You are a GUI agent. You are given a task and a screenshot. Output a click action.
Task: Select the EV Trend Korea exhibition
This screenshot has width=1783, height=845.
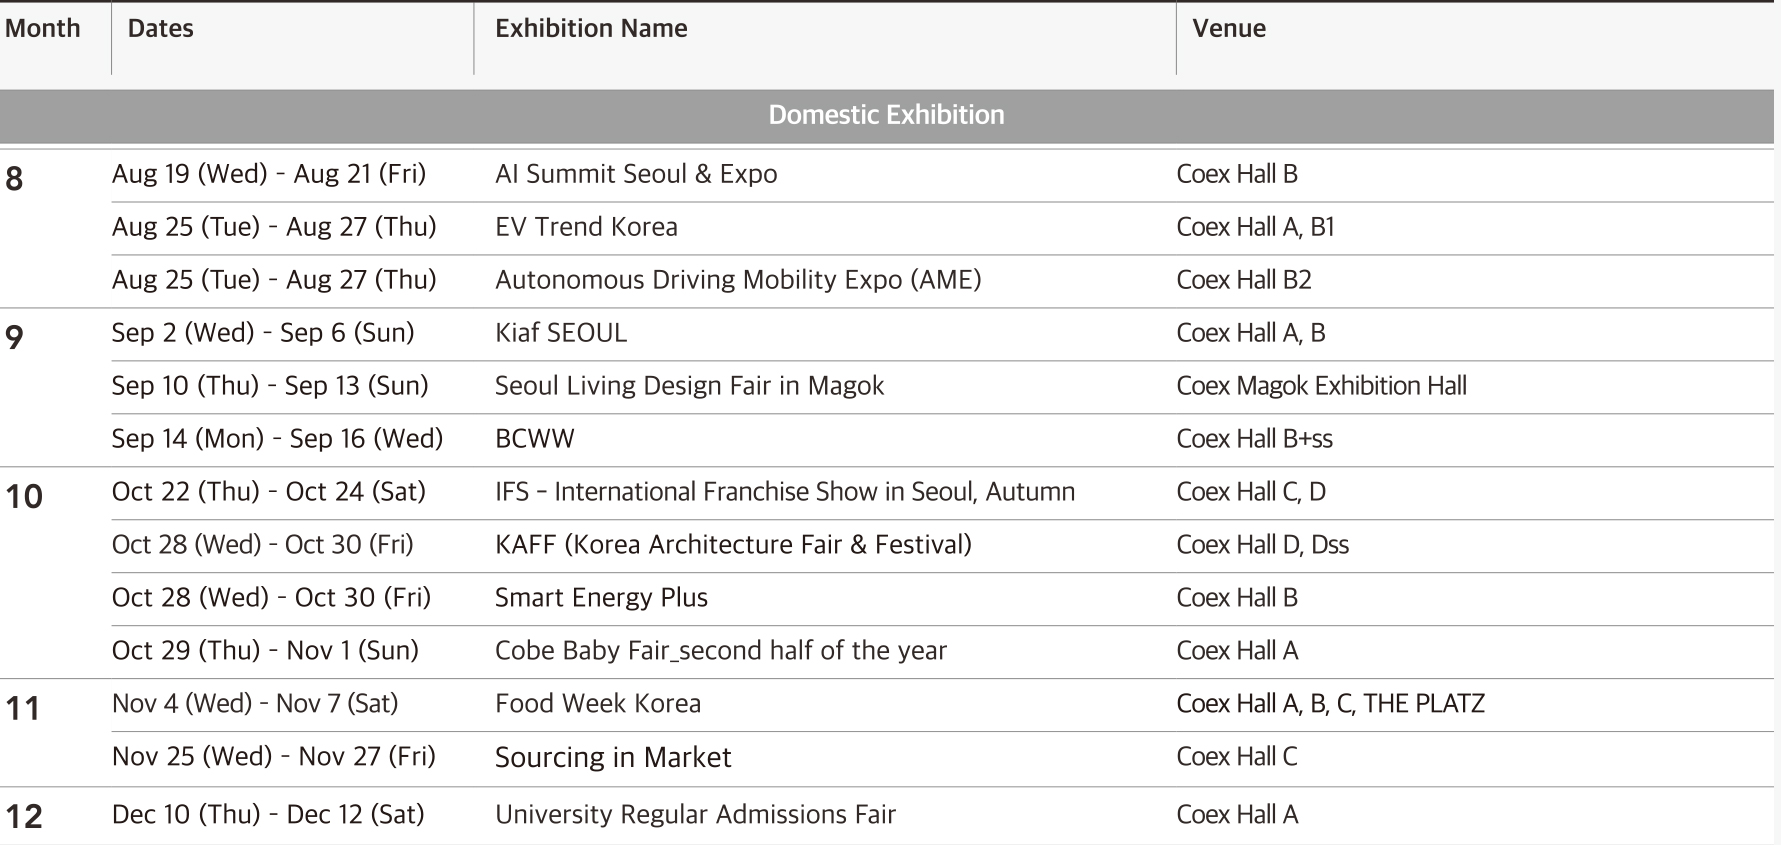586,227
